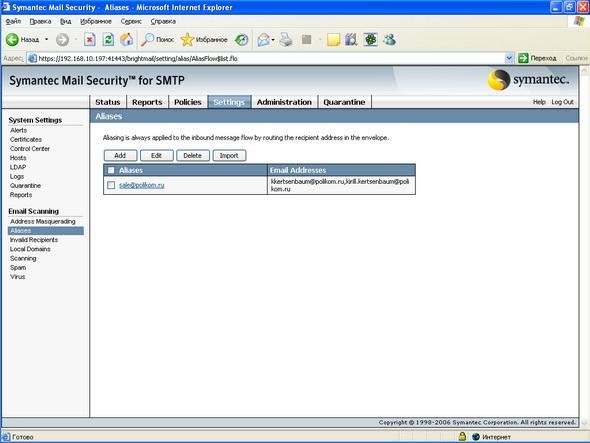This screenshot has height=443, width=590.
Task: Open the sale@polikom.ru alias link
Action: pos(142,185)
